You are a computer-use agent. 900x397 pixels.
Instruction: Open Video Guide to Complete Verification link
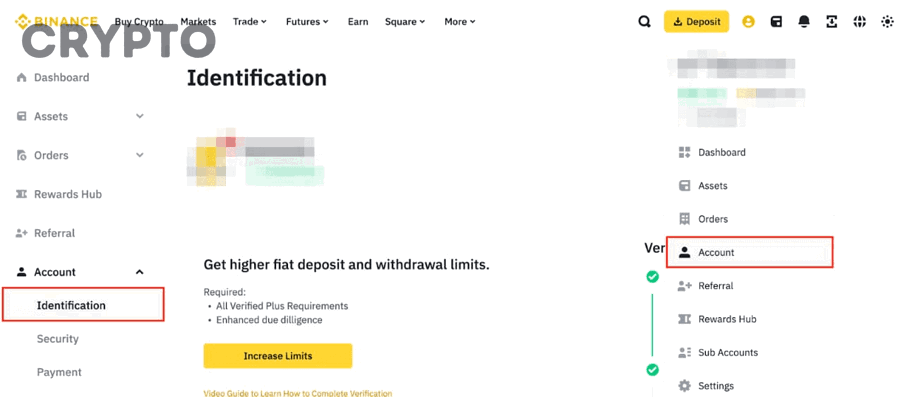click(x=298, y=393)
